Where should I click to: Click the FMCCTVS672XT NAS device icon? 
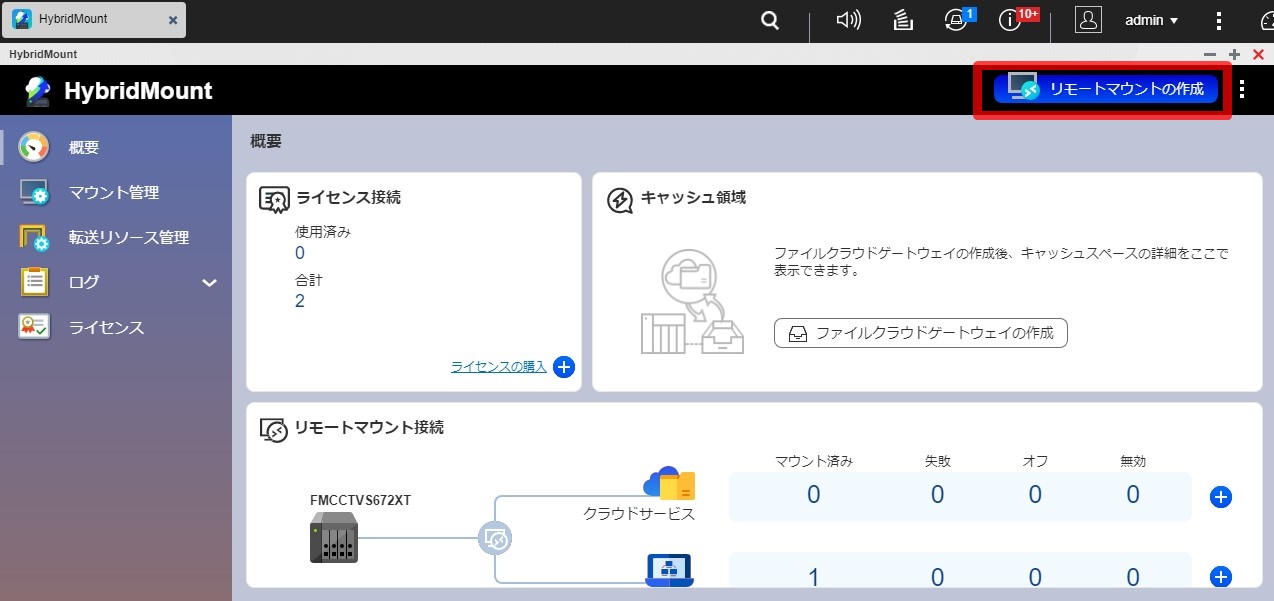pos(334,537)
